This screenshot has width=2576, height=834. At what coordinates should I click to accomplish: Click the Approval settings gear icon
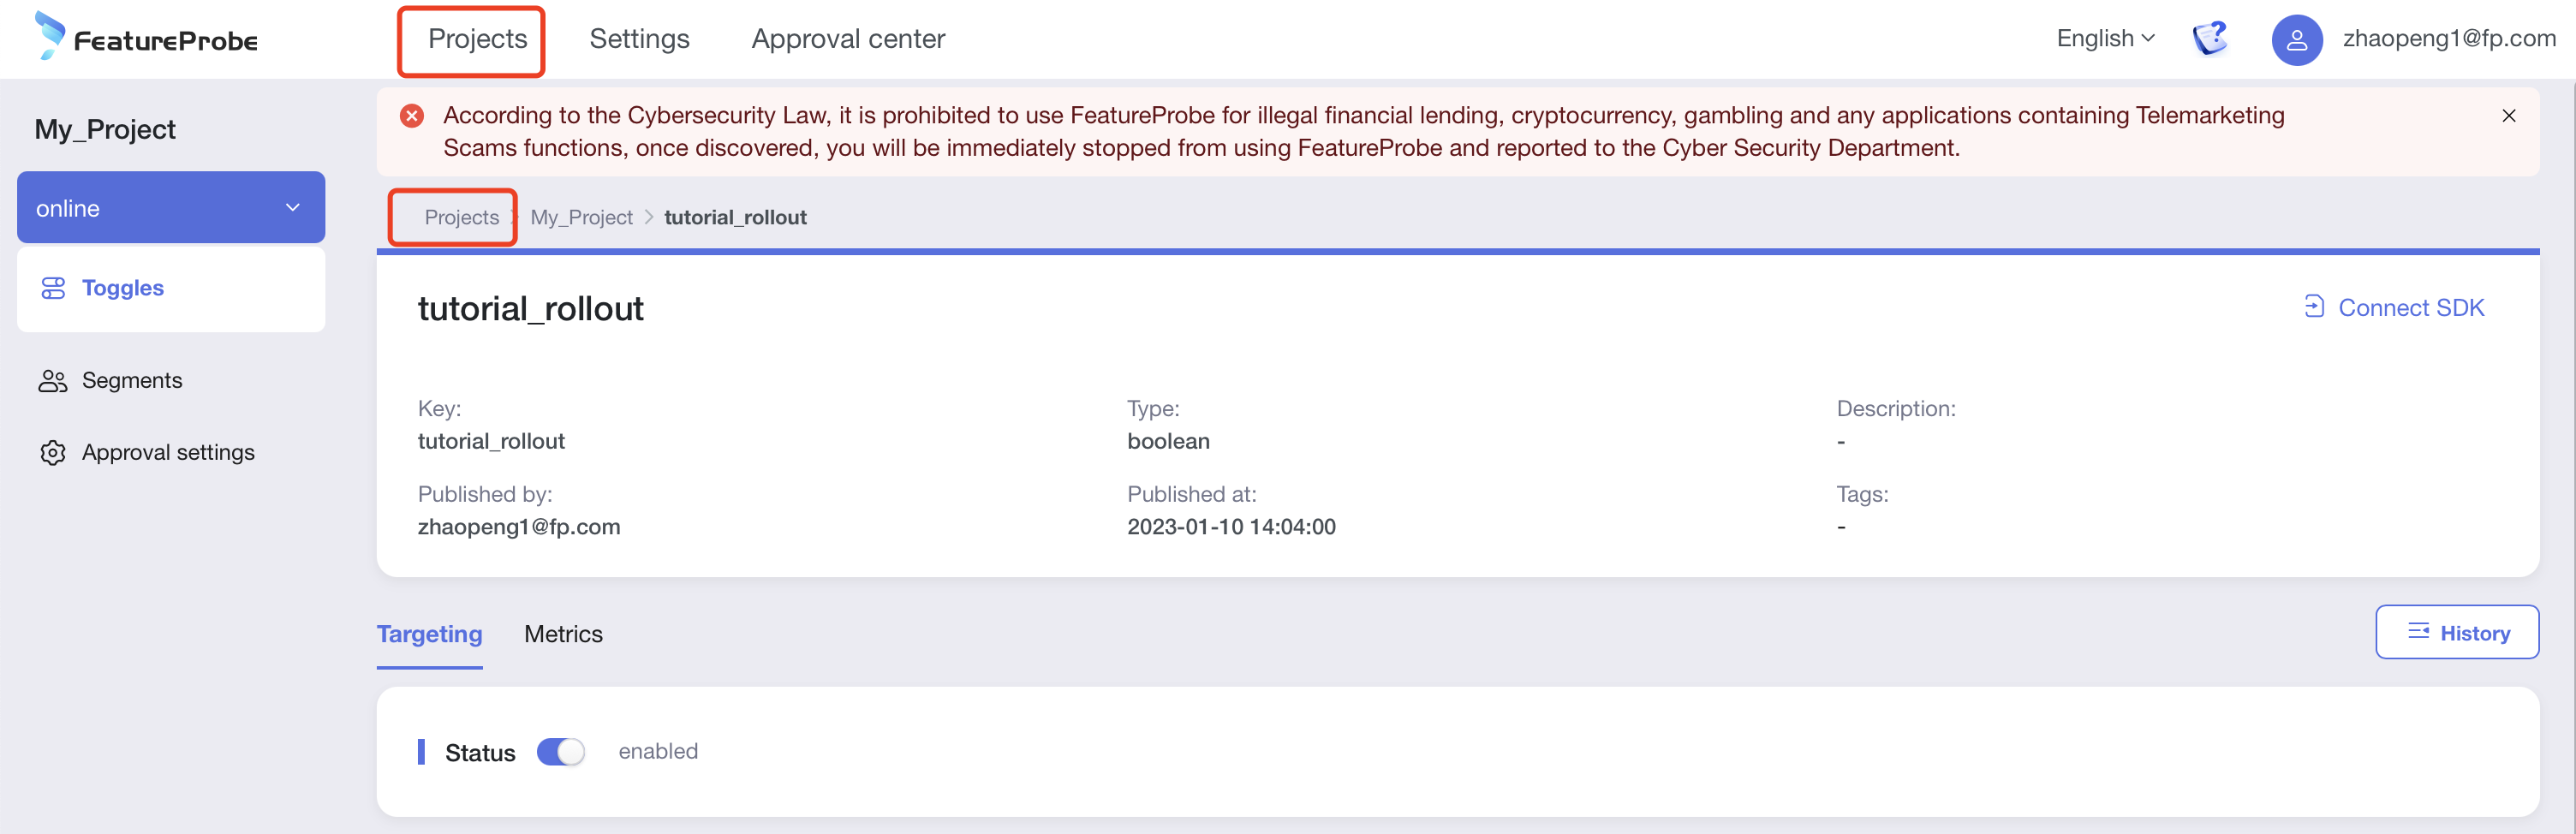coord(53,453)
